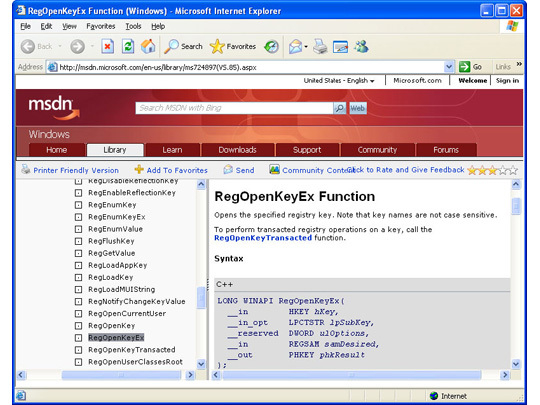The width and height of the screenshot is (540, 405).
Task: Click the envelope icon beside Send
Action: pos(228,169)
